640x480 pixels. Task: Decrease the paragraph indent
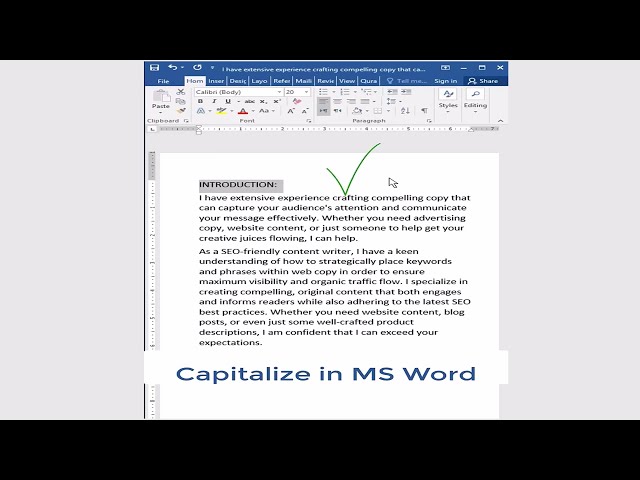click(x=392, y=92)
